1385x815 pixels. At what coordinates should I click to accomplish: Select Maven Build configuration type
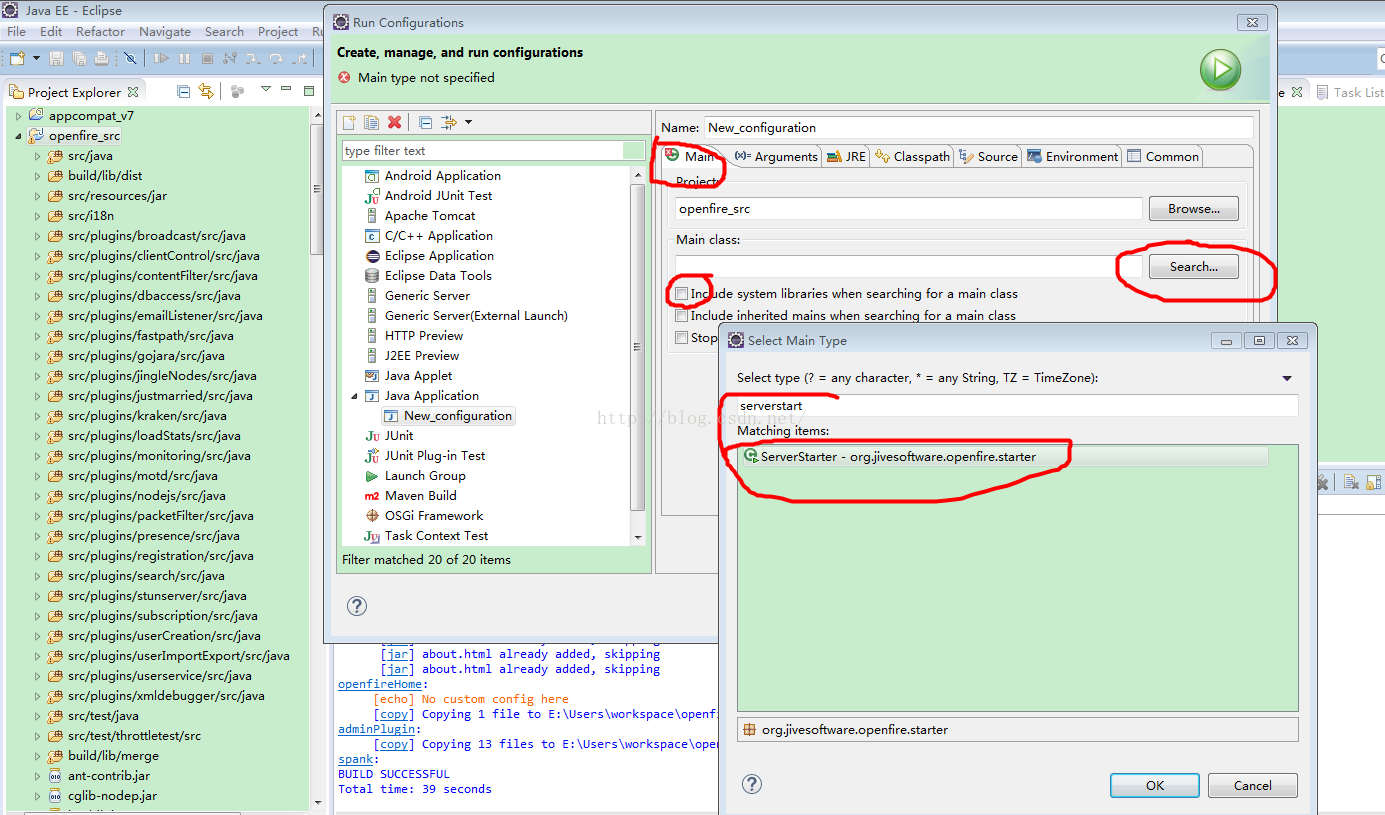(x=421, y=495)
